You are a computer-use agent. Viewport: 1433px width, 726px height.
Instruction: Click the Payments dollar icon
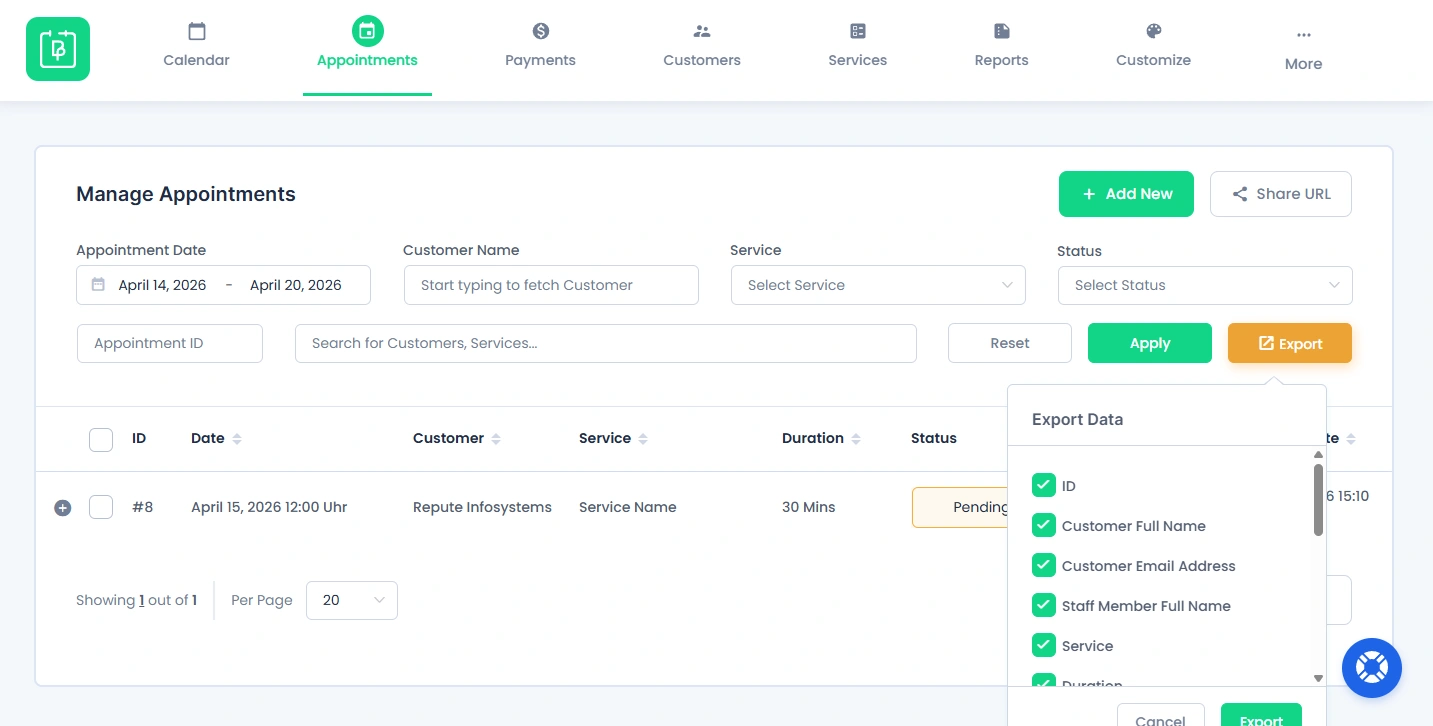coord(541,31)
